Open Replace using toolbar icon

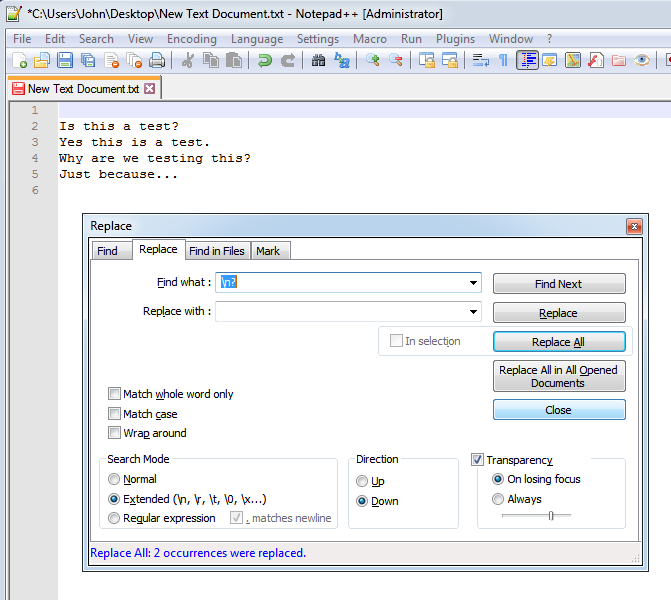[x=342, y=60]
